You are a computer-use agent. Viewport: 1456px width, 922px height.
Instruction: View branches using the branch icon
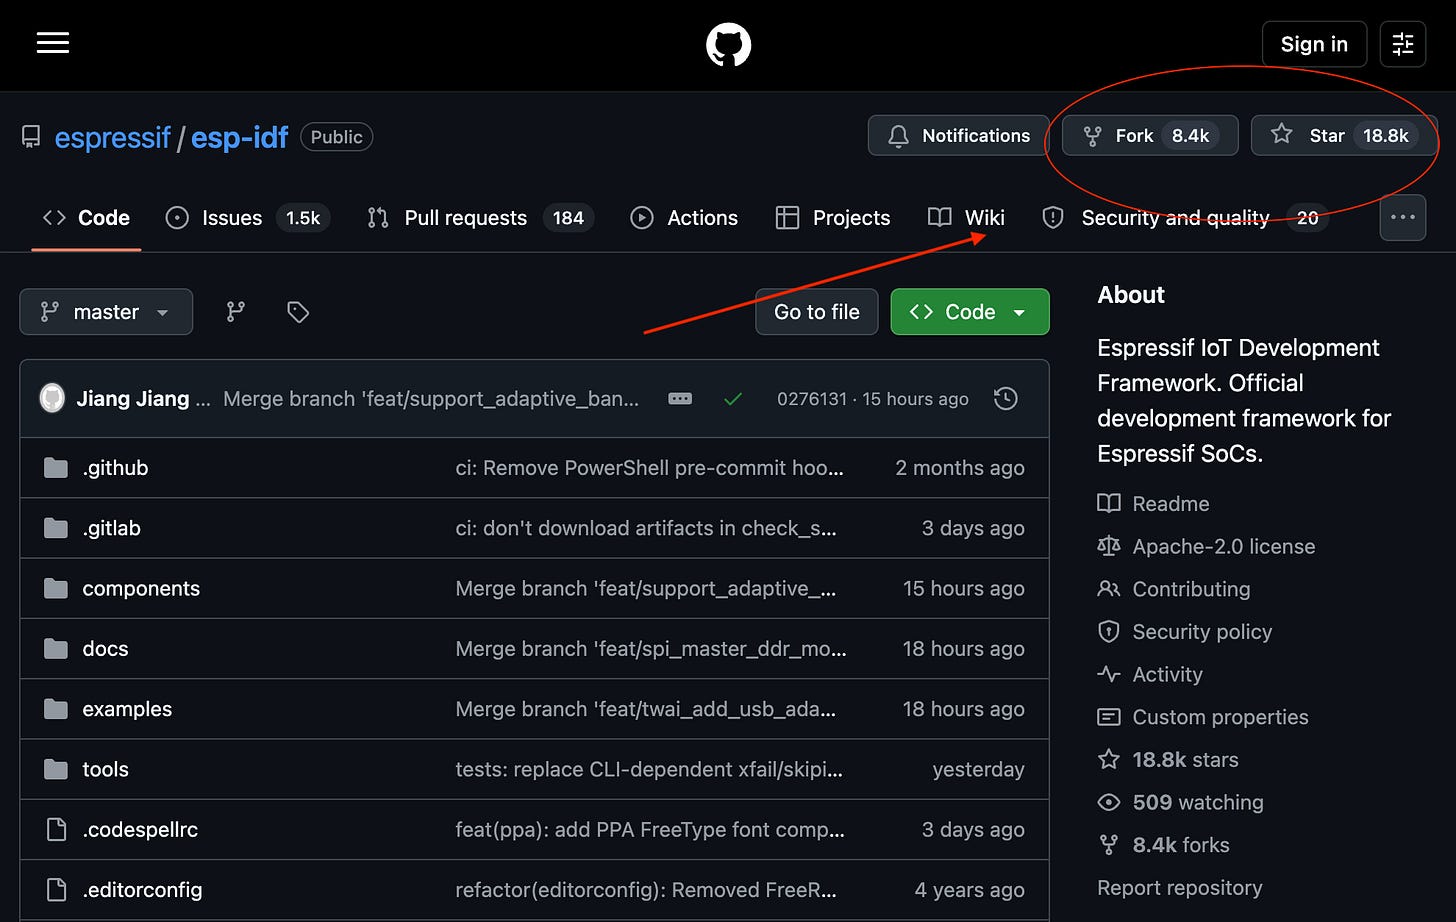[x=236, y=312]
